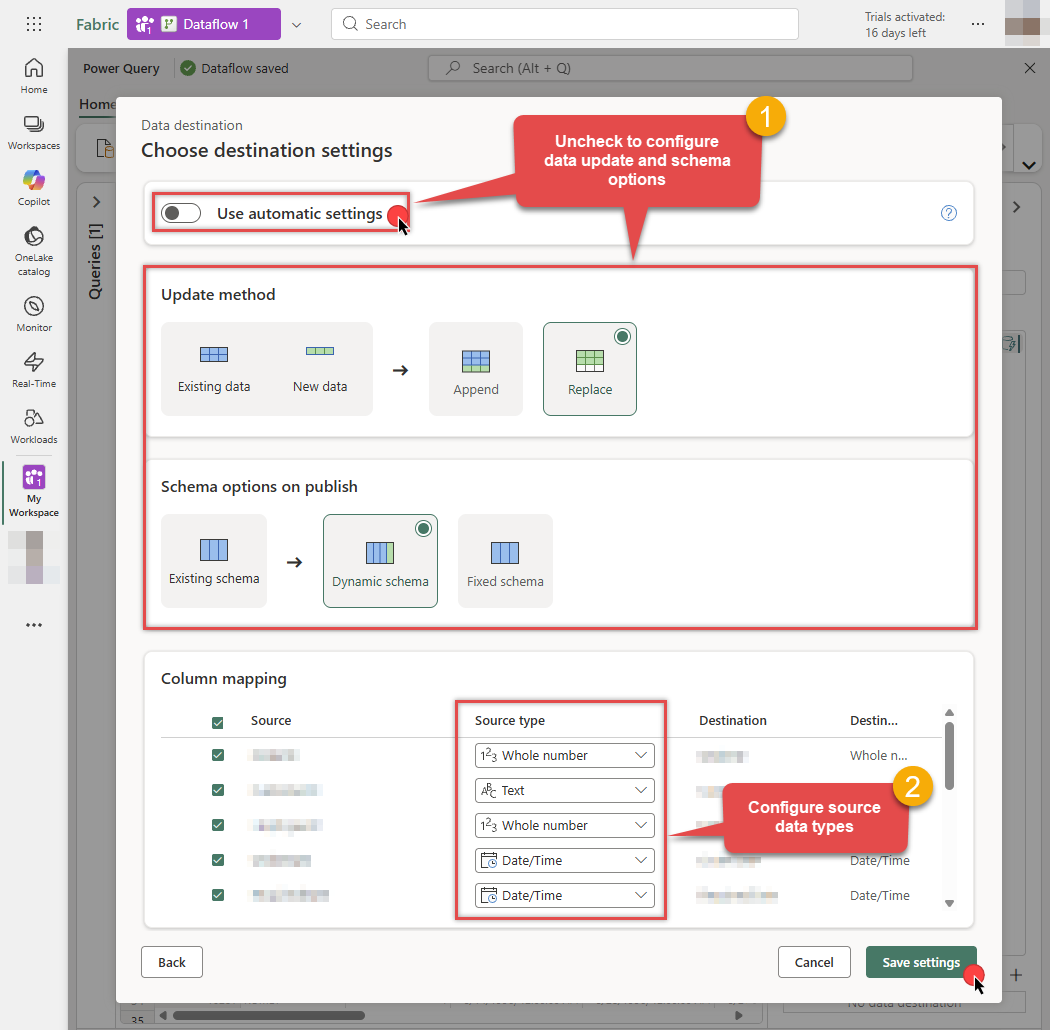Launch Copilot from the sidebar

coord(33,186)
